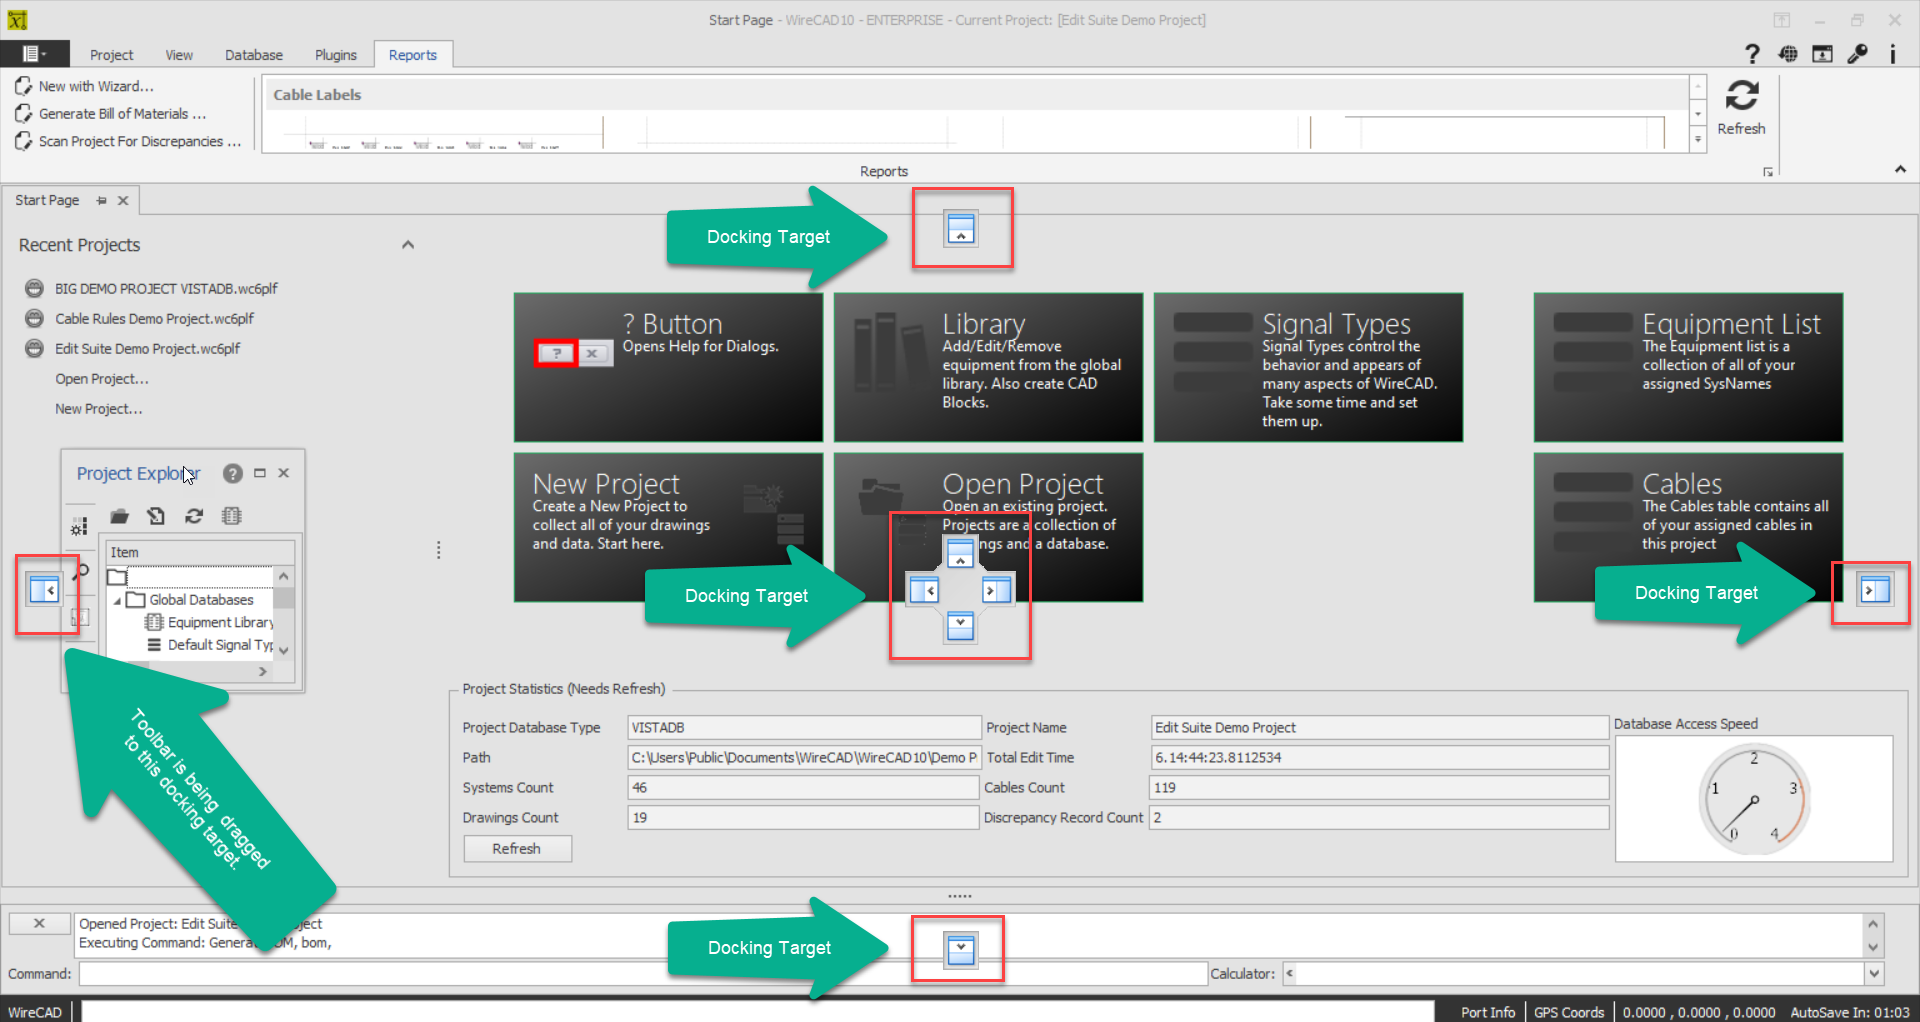
Task: Pin the Start Page tab
Action: pyautogui.click(x=101, y=200)
